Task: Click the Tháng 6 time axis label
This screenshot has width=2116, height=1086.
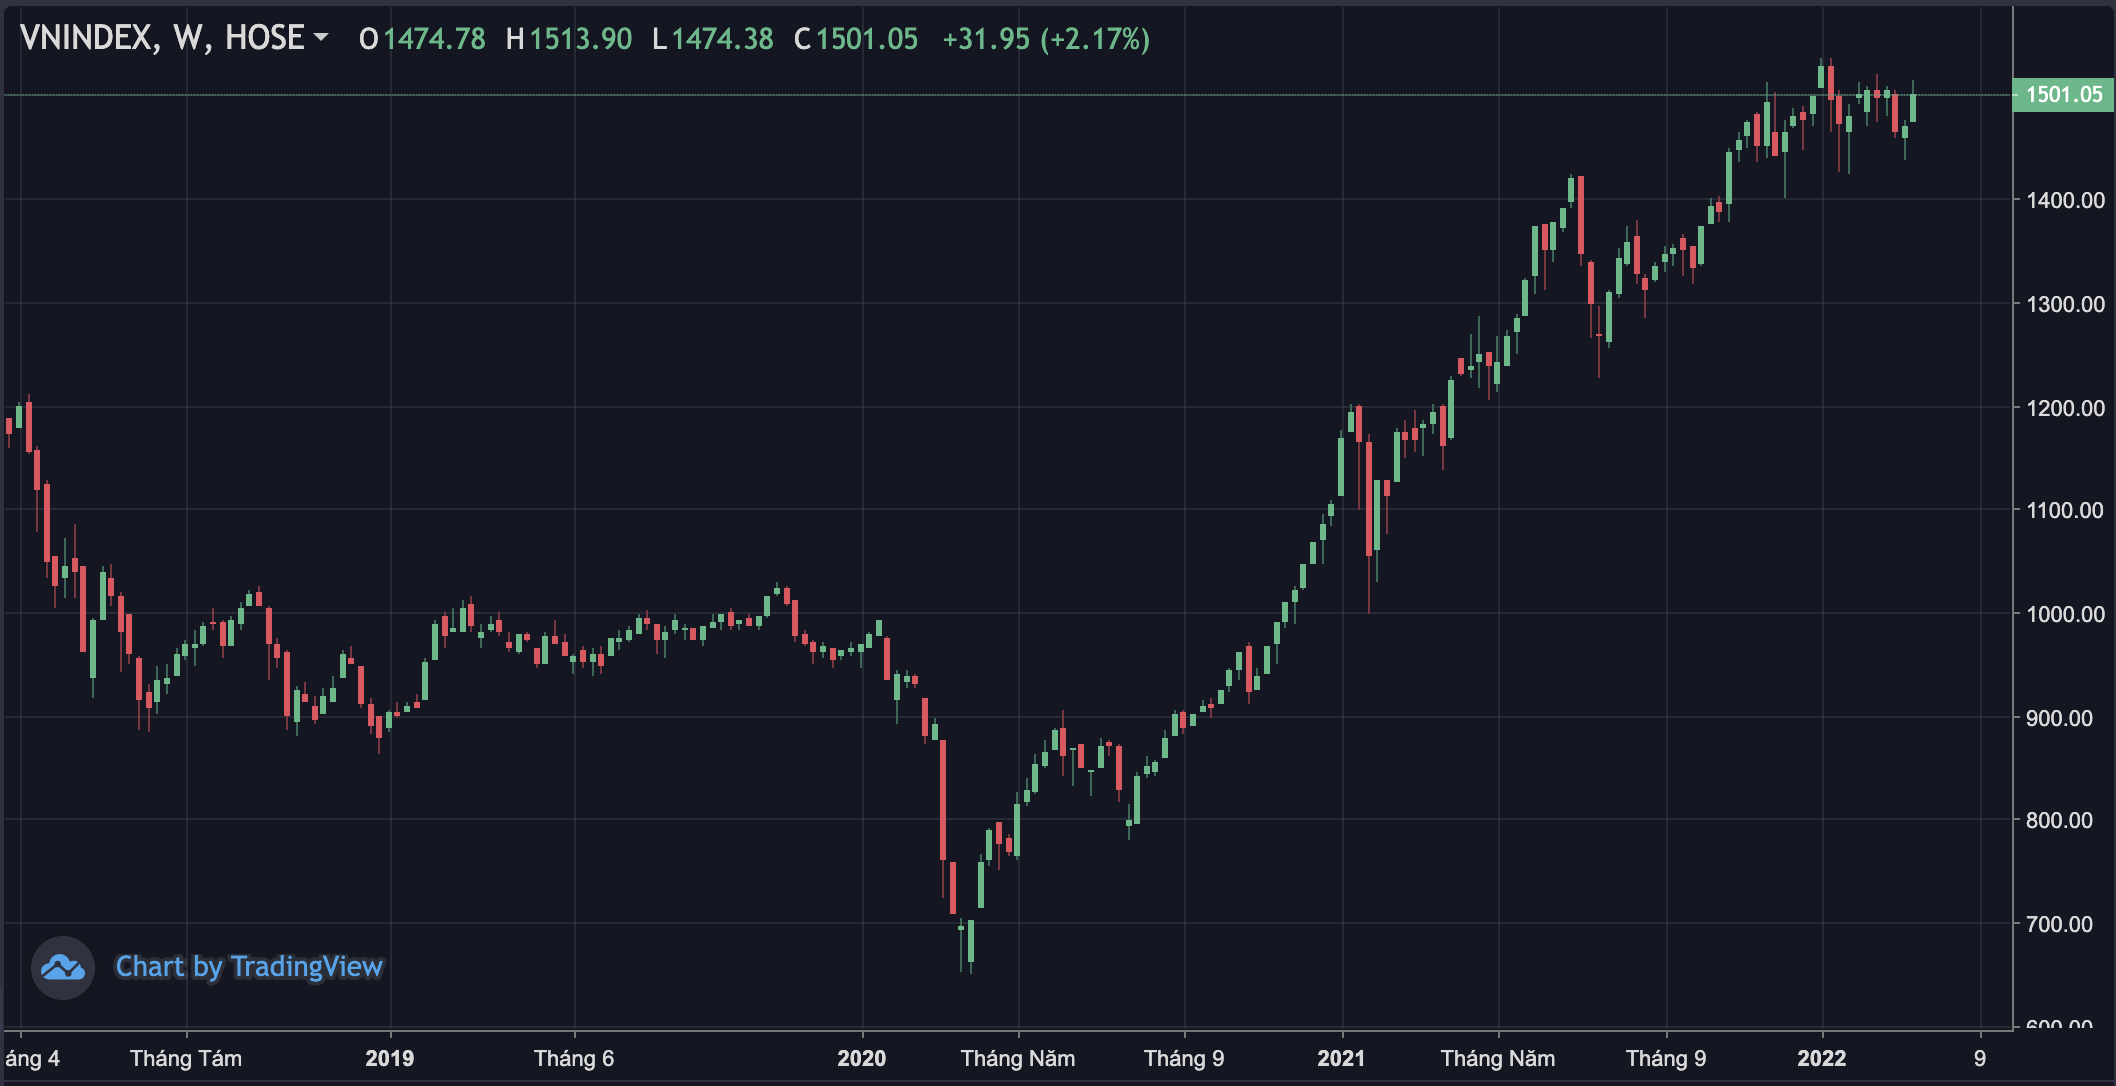Action: [574, 1058]
